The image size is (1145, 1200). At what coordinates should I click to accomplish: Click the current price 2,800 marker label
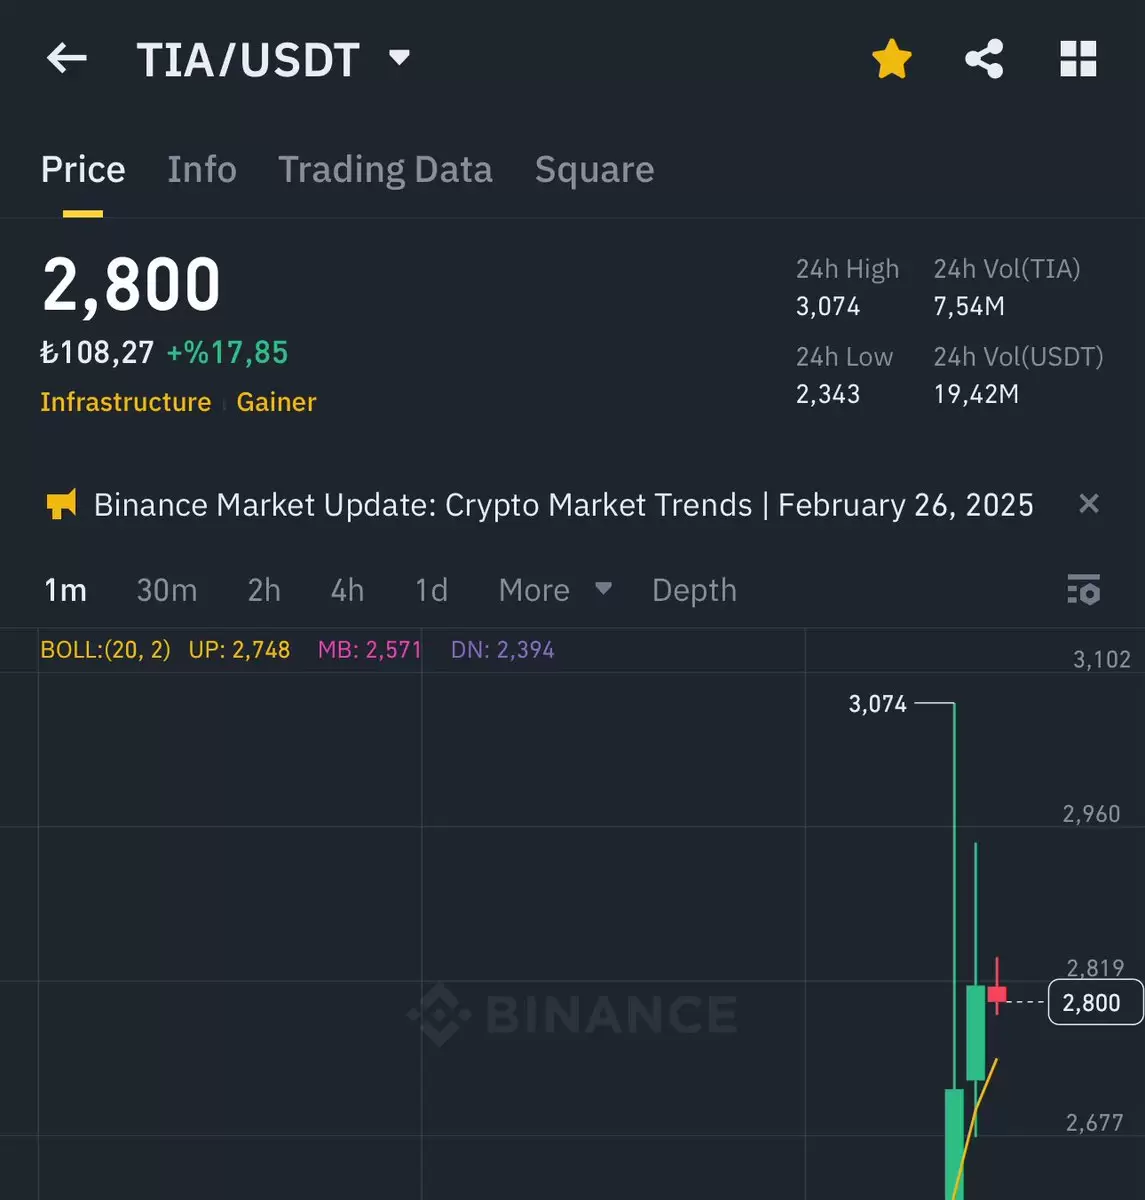1094,1003
